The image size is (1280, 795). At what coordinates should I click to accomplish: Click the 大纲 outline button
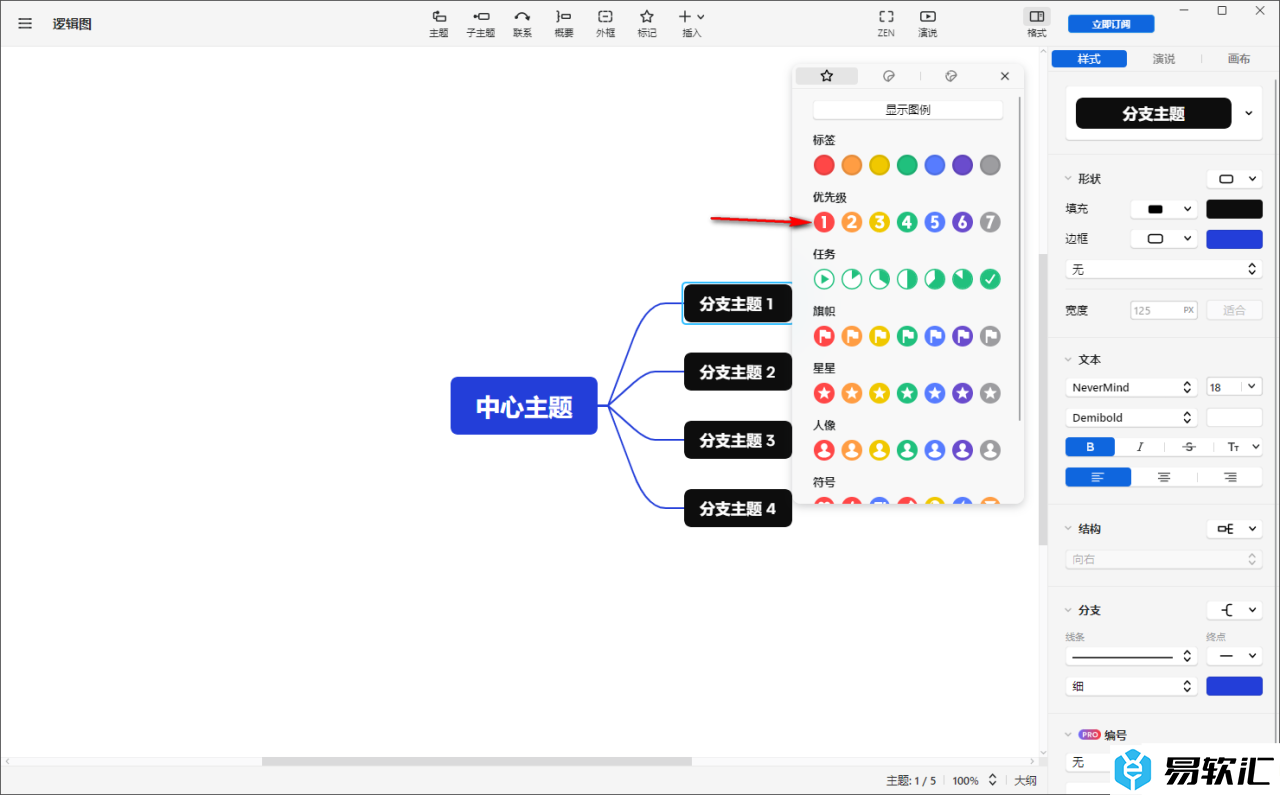click(1025, 781)
